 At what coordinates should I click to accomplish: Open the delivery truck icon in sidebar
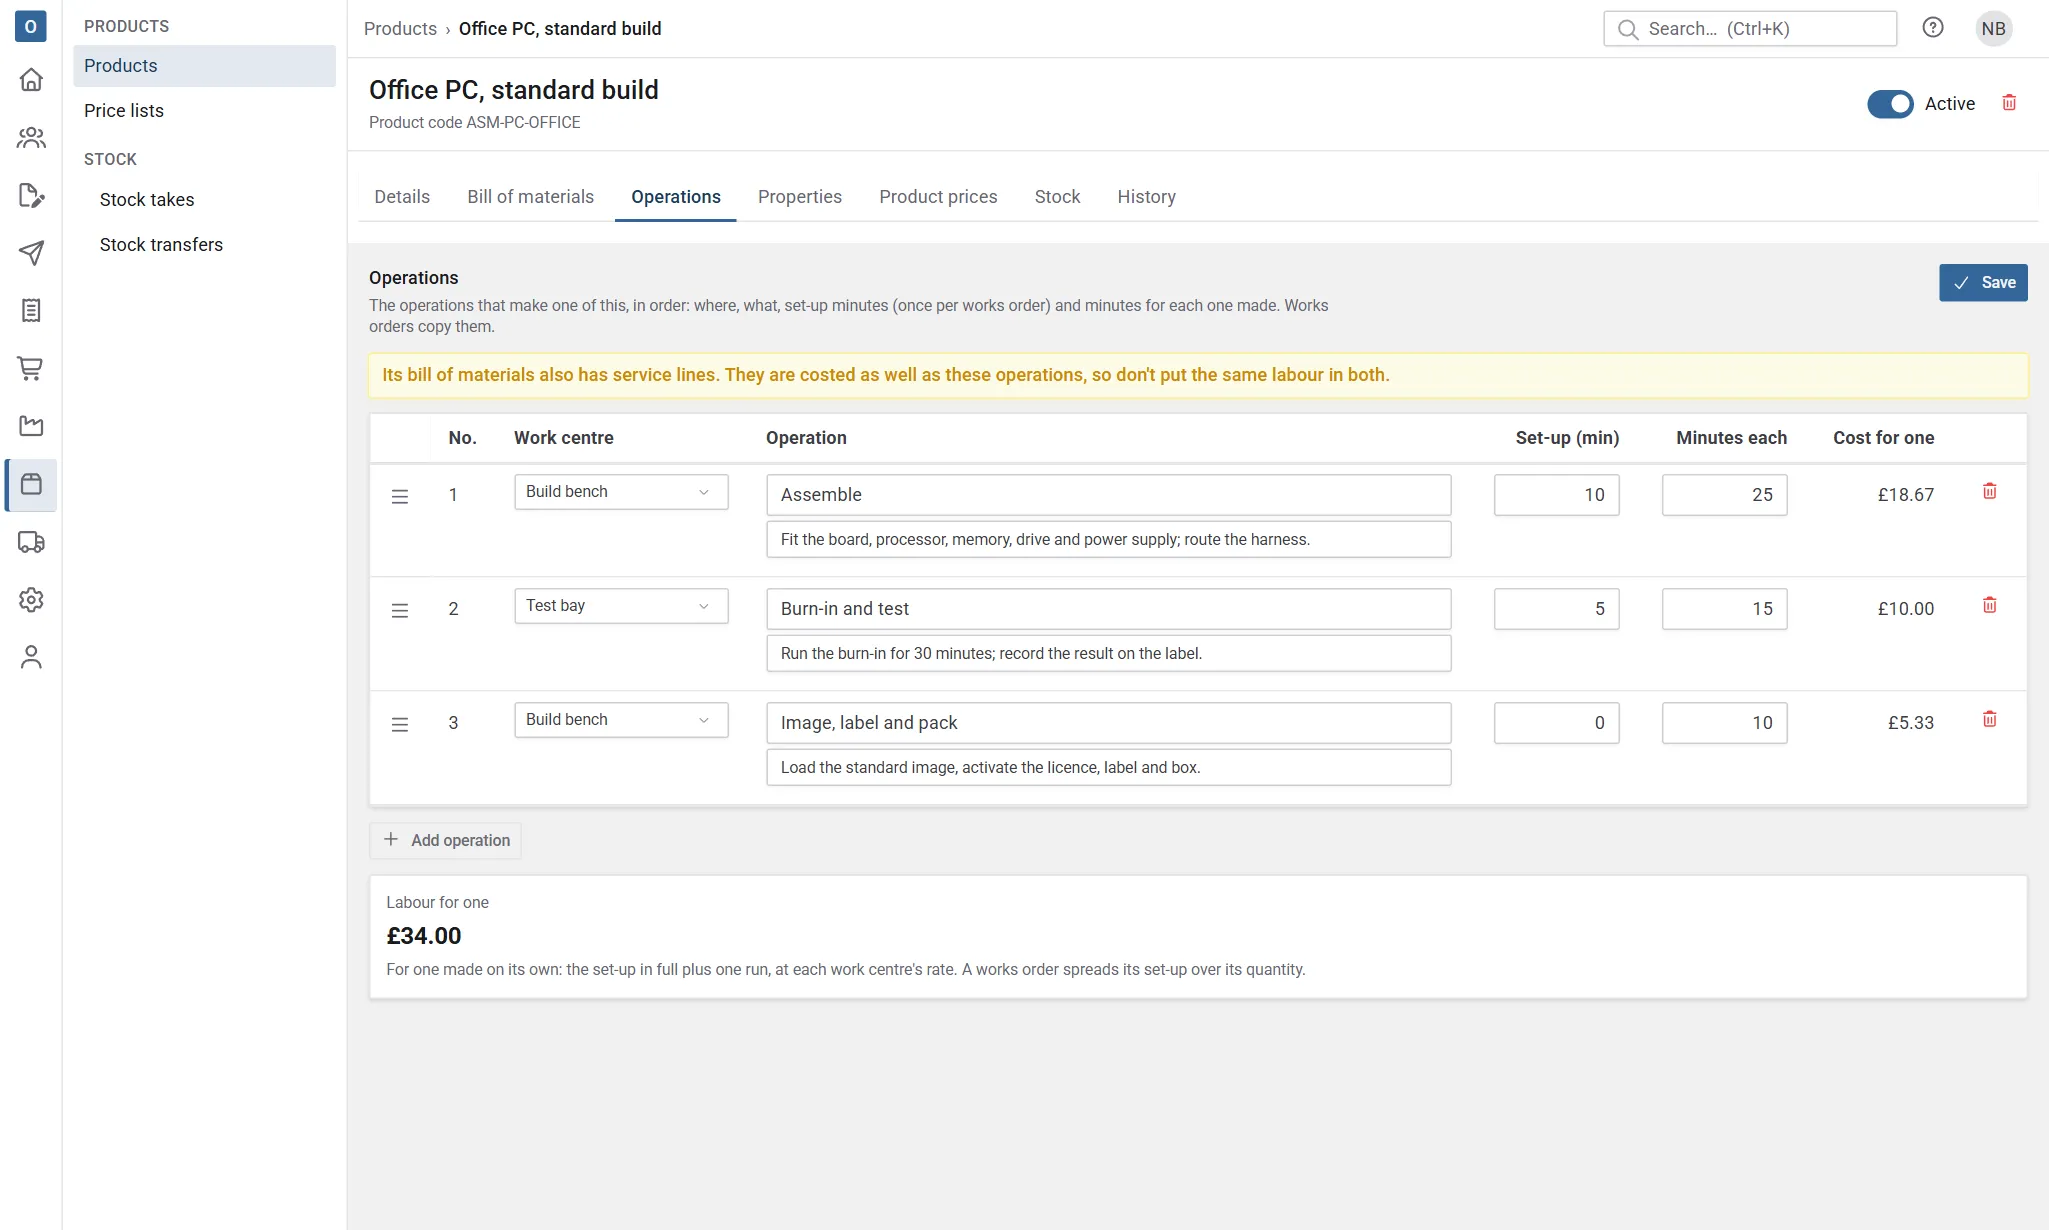31,542
